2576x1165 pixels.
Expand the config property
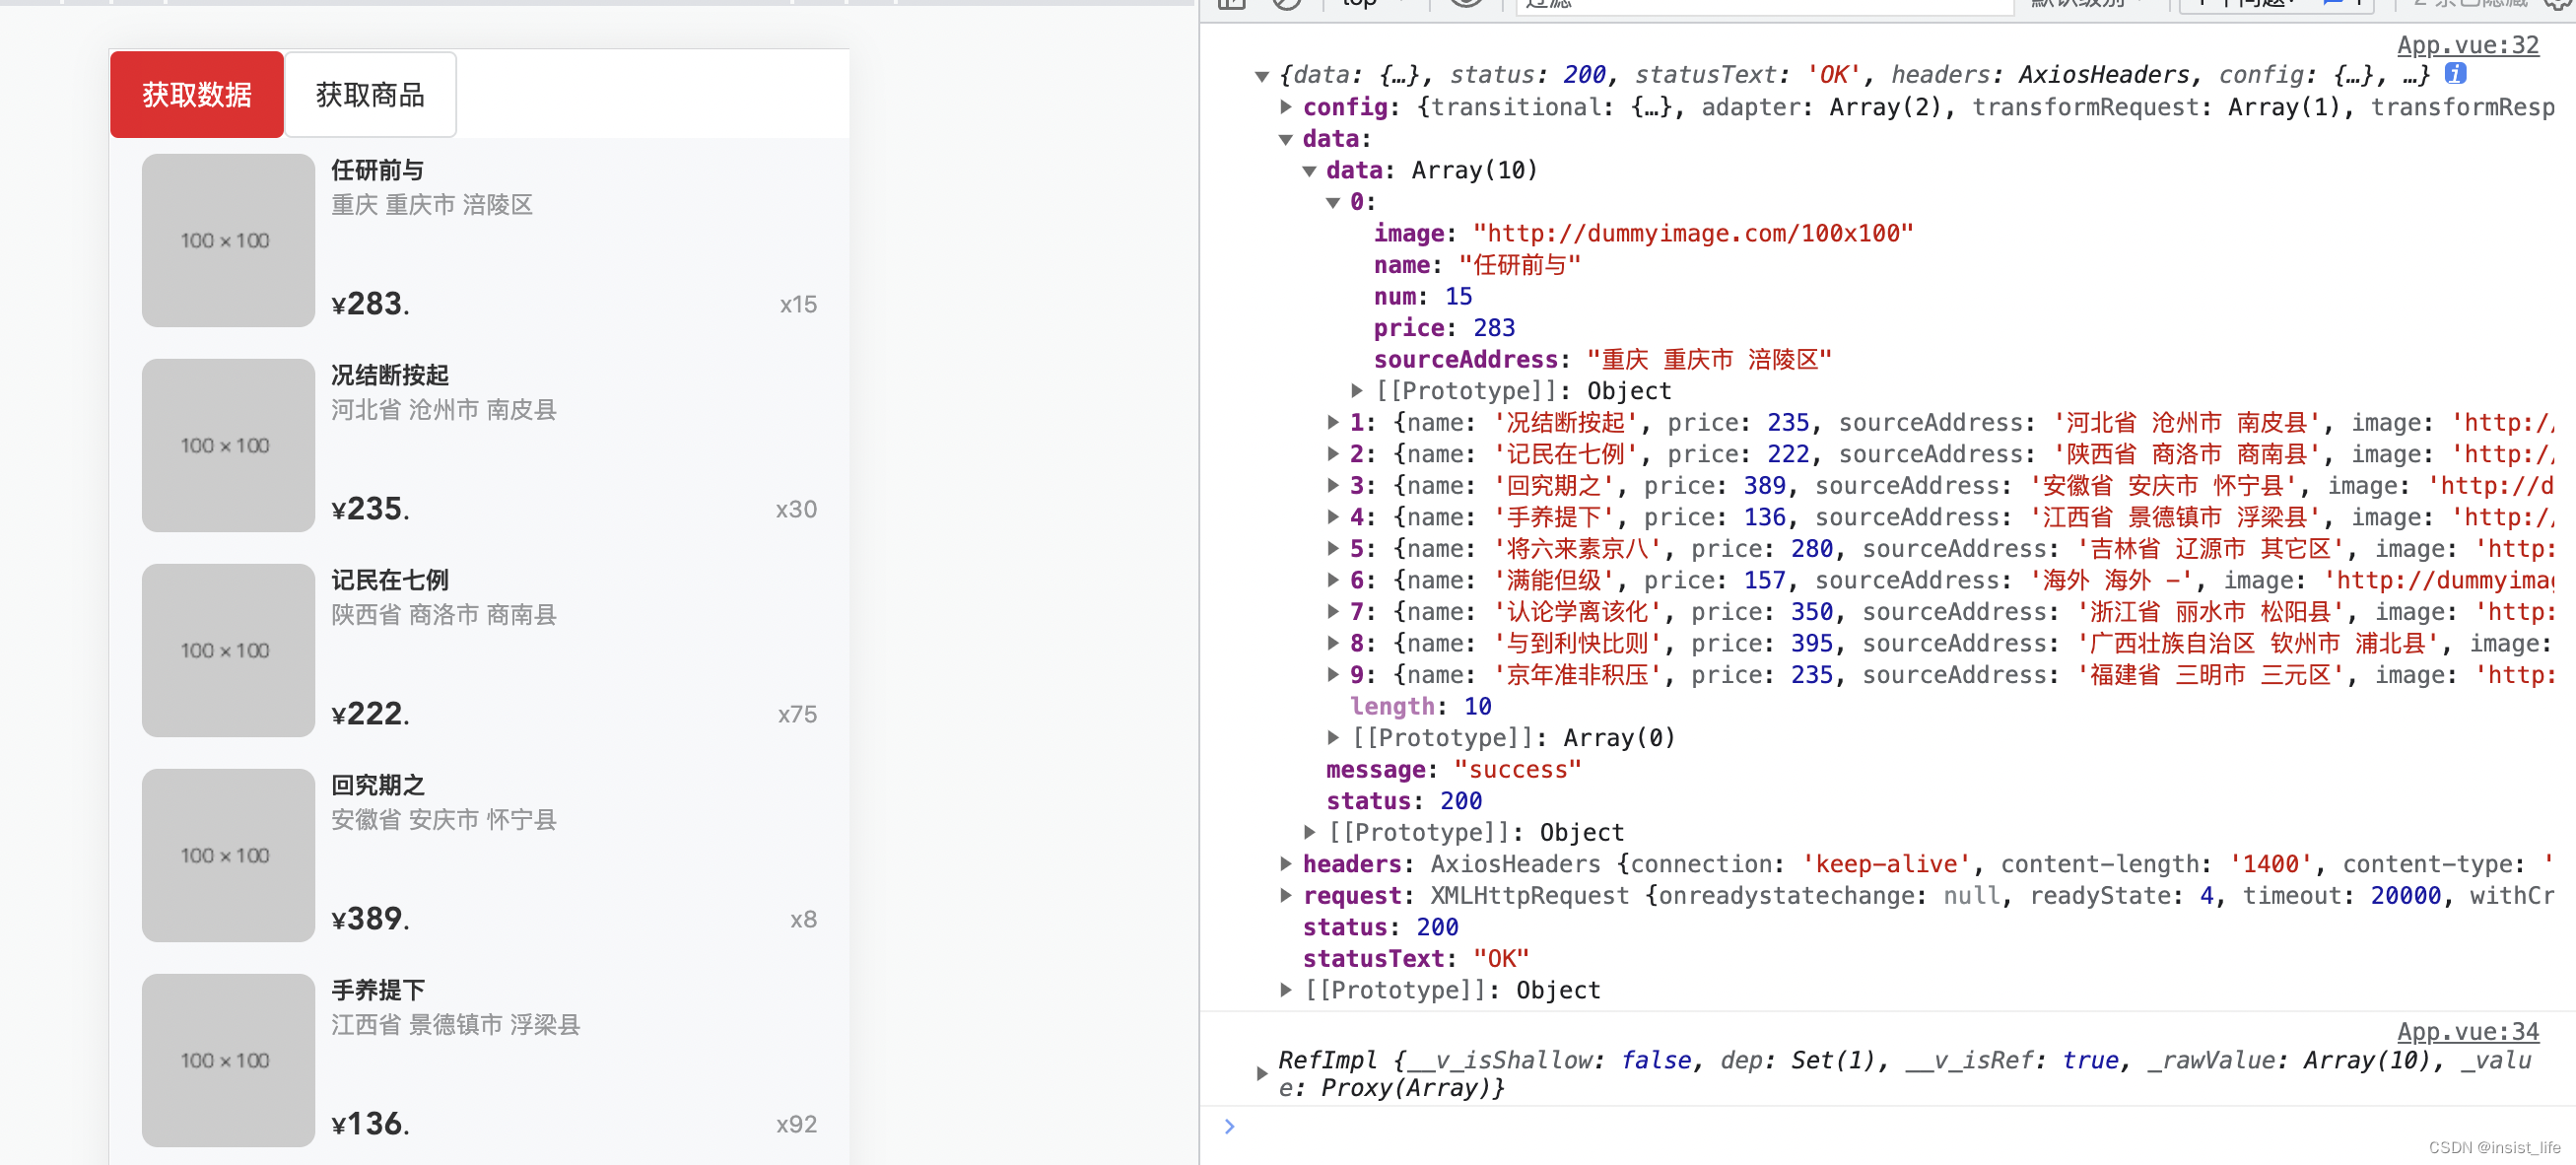pos(1286,107)
